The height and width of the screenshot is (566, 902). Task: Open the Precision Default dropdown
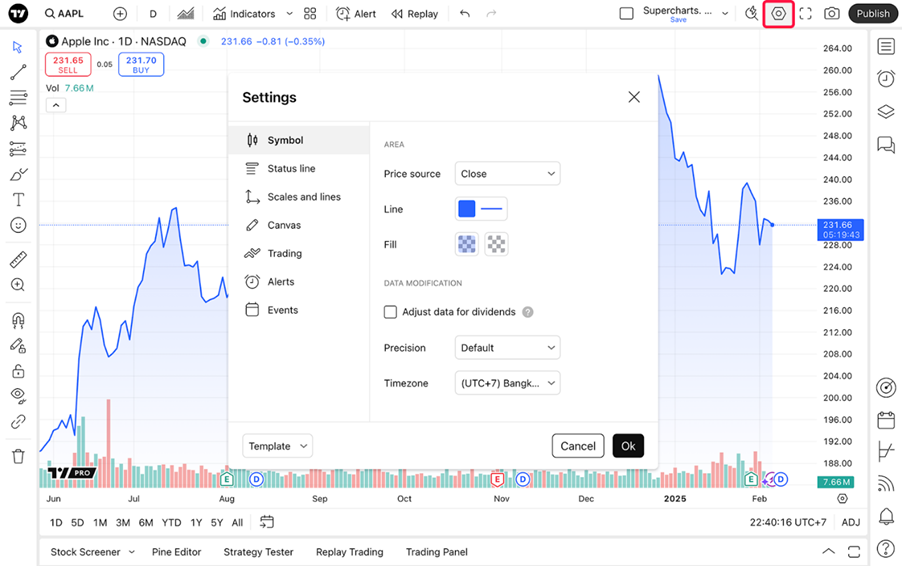click(x=507, y=347)
